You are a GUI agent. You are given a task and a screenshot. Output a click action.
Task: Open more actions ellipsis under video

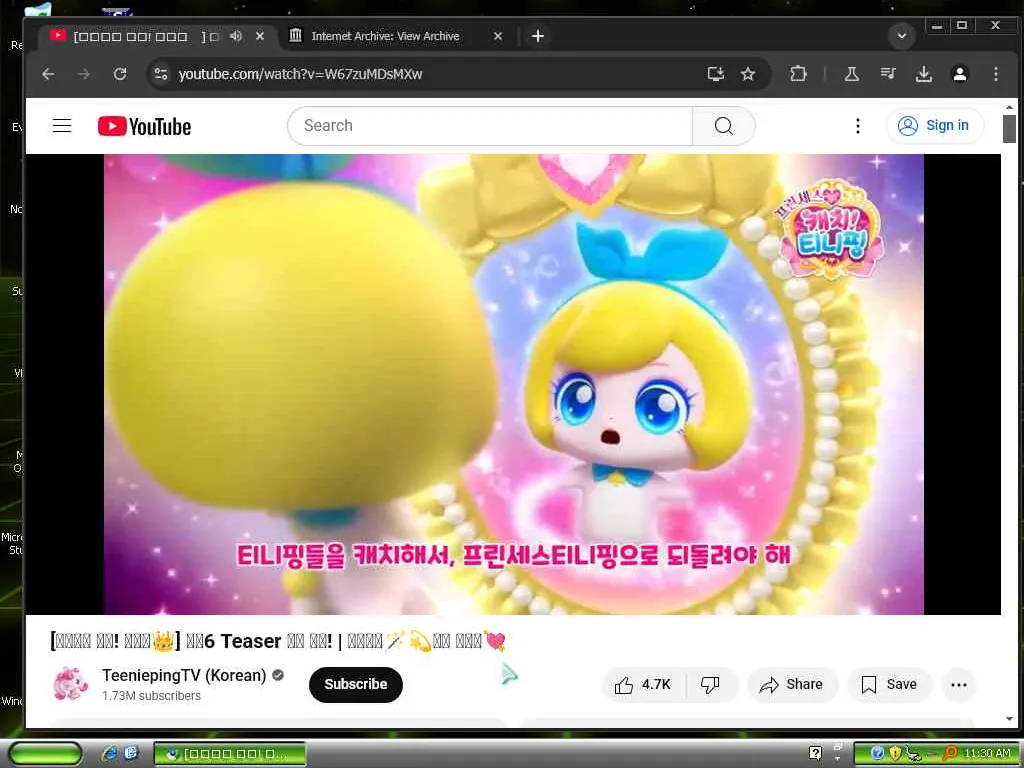[959, 684]
